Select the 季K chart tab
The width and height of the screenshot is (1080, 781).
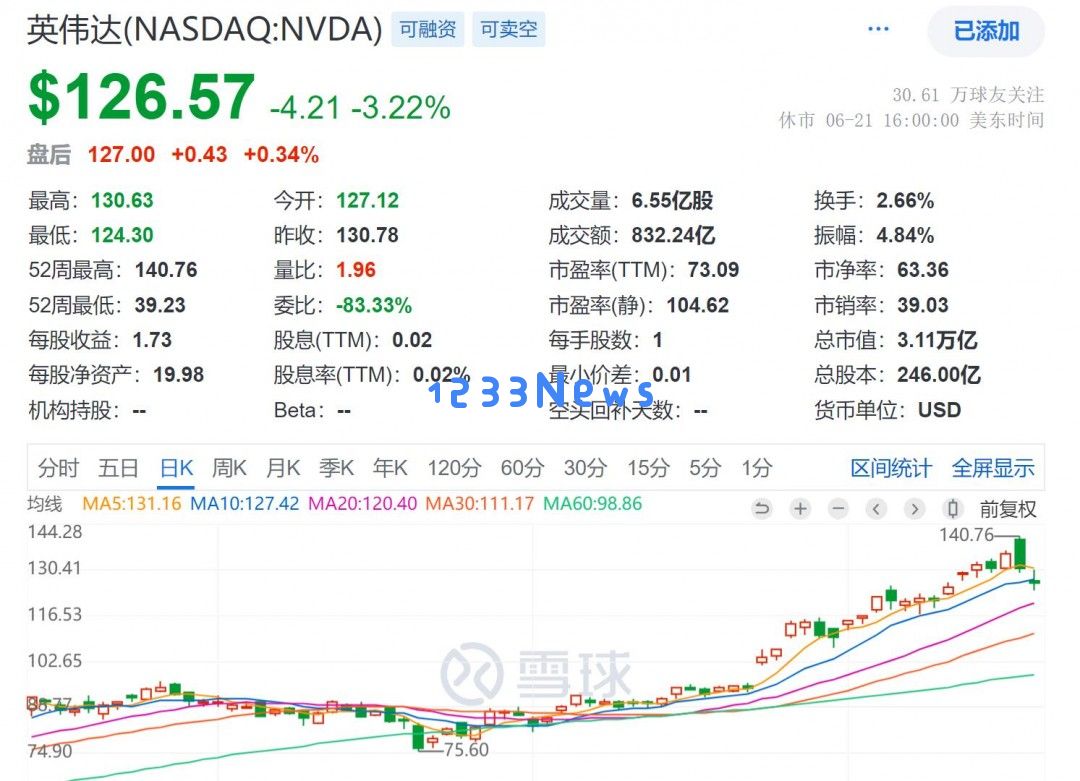336,468
